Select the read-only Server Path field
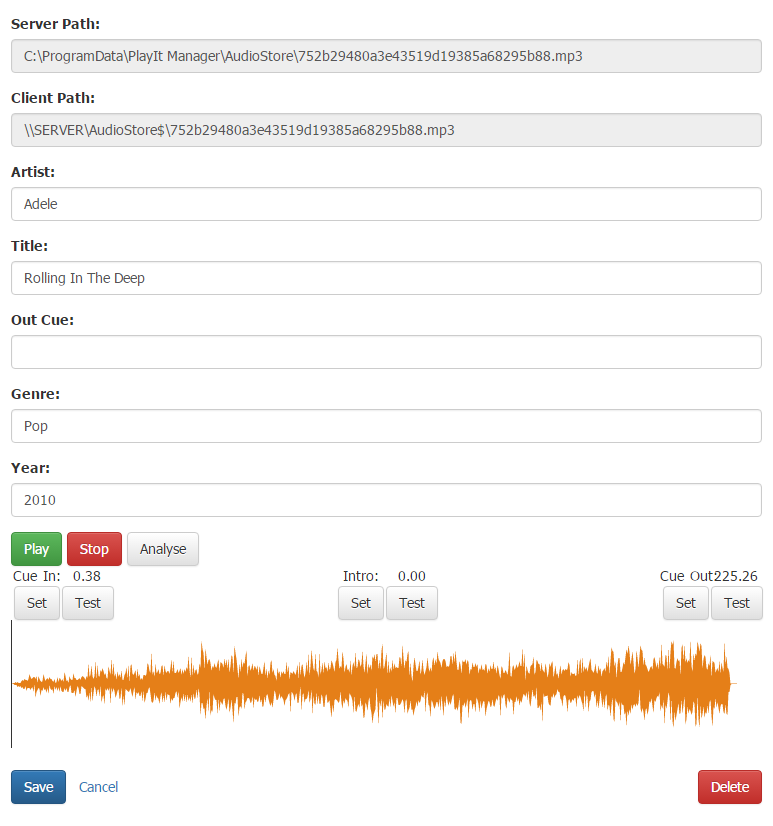This screenshot has width=773, height=826. [386, 56]
